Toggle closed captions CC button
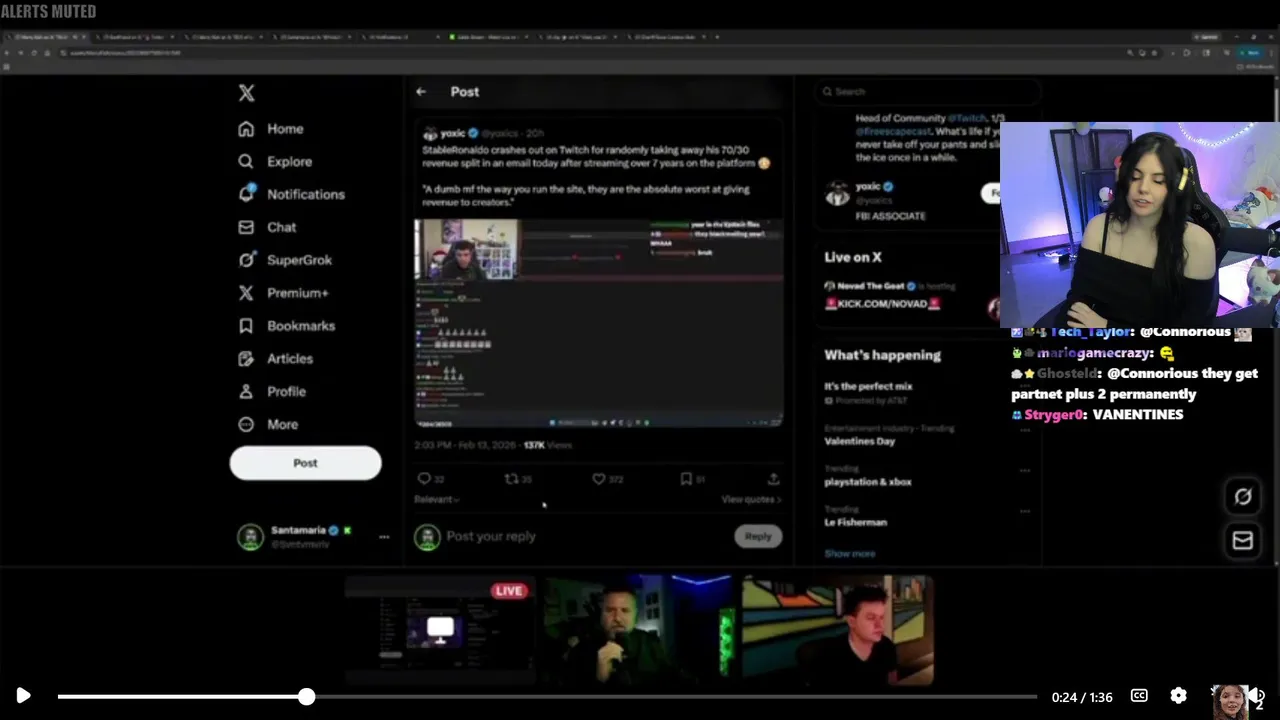Viewport: 1280px width, 720px height. [1139, 696]
